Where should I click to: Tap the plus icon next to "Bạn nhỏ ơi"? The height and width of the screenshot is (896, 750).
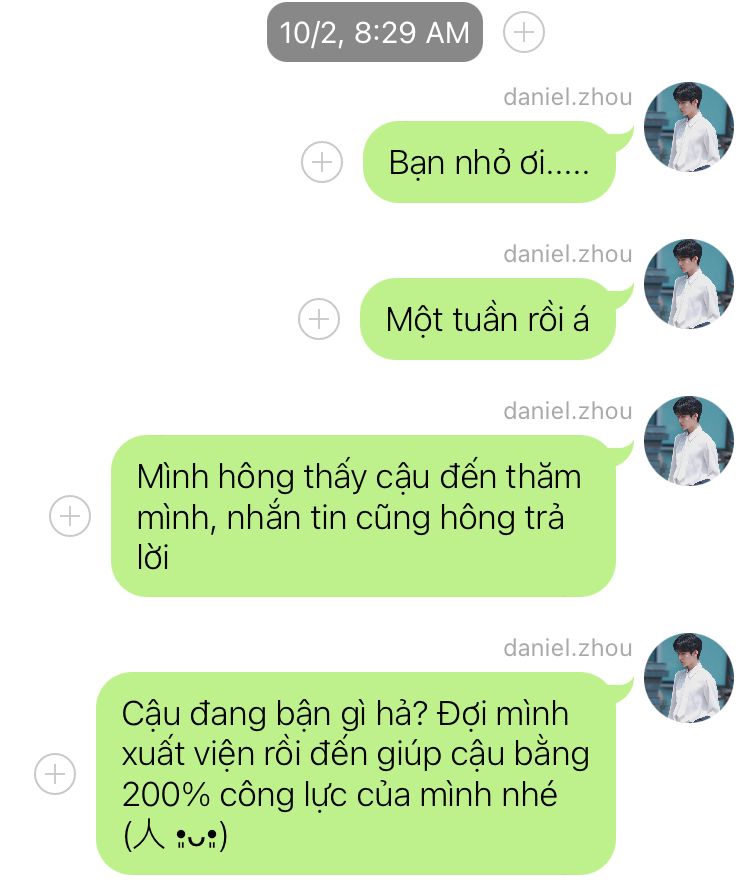coord(322,162)
